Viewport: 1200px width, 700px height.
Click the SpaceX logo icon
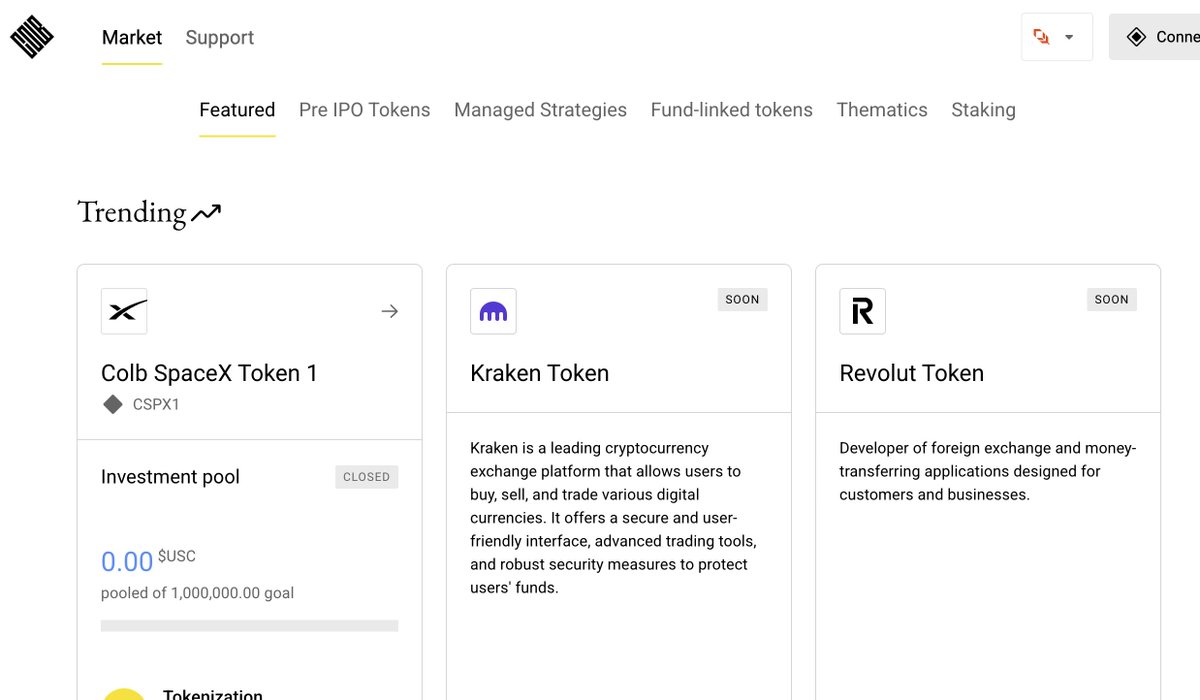click(x=124, y=311)
